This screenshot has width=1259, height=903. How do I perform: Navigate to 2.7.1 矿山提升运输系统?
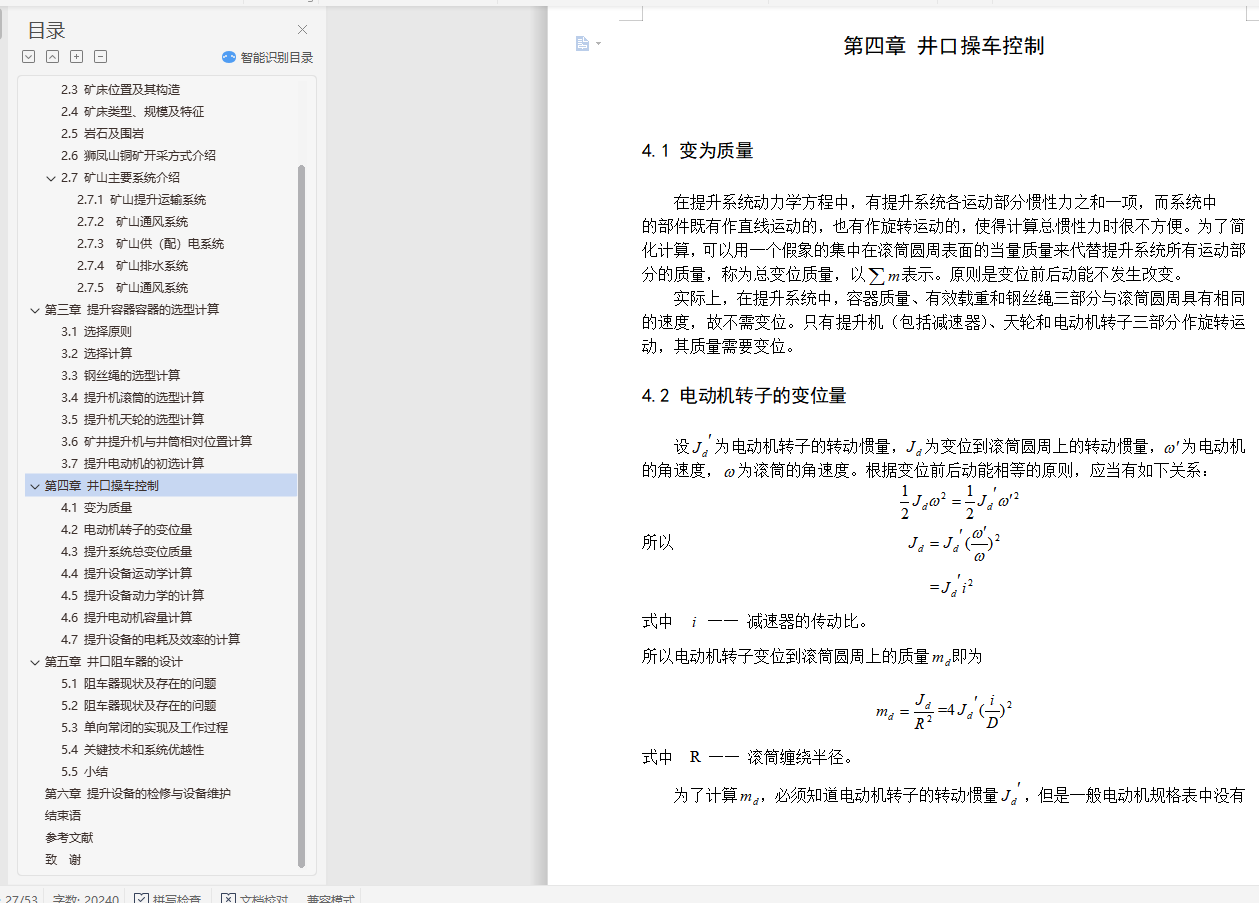(x=141, y=200)
